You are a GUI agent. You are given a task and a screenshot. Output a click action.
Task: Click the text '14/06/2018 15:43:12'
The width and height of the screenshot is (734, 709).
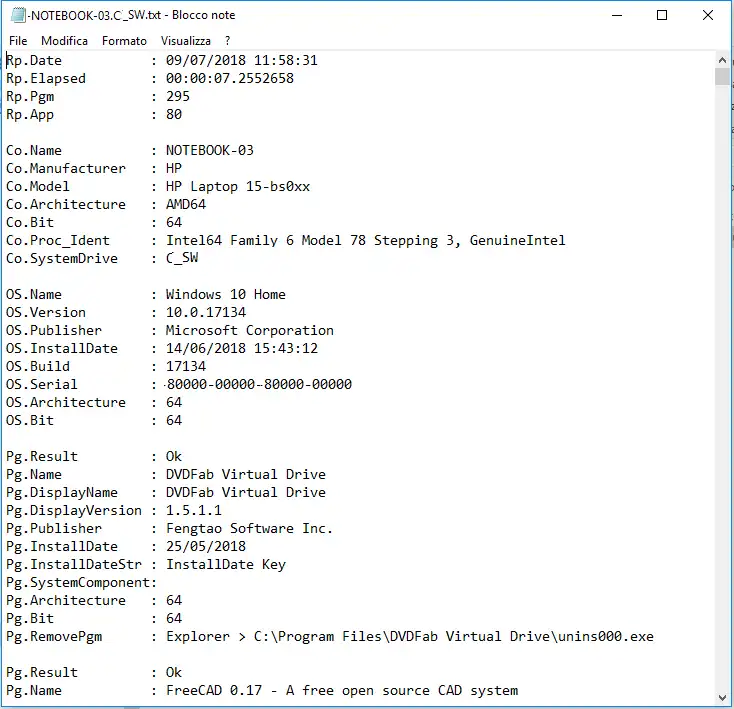pos(242,348)
